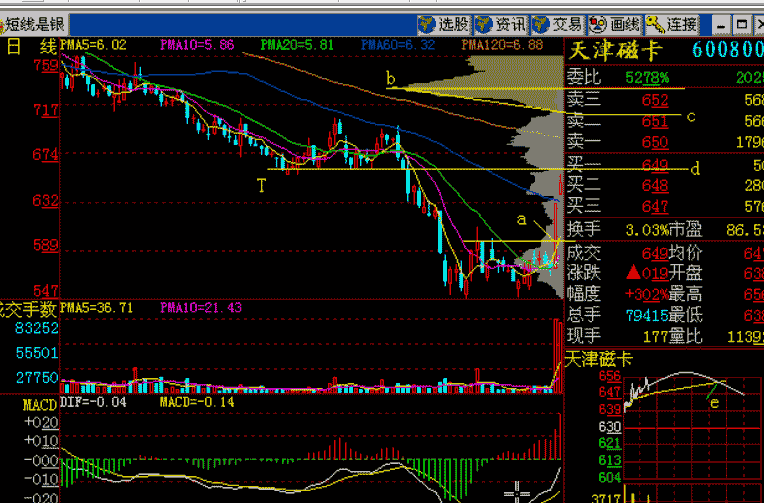Click the PMA120=6.88 moving average label

point(502,45)
